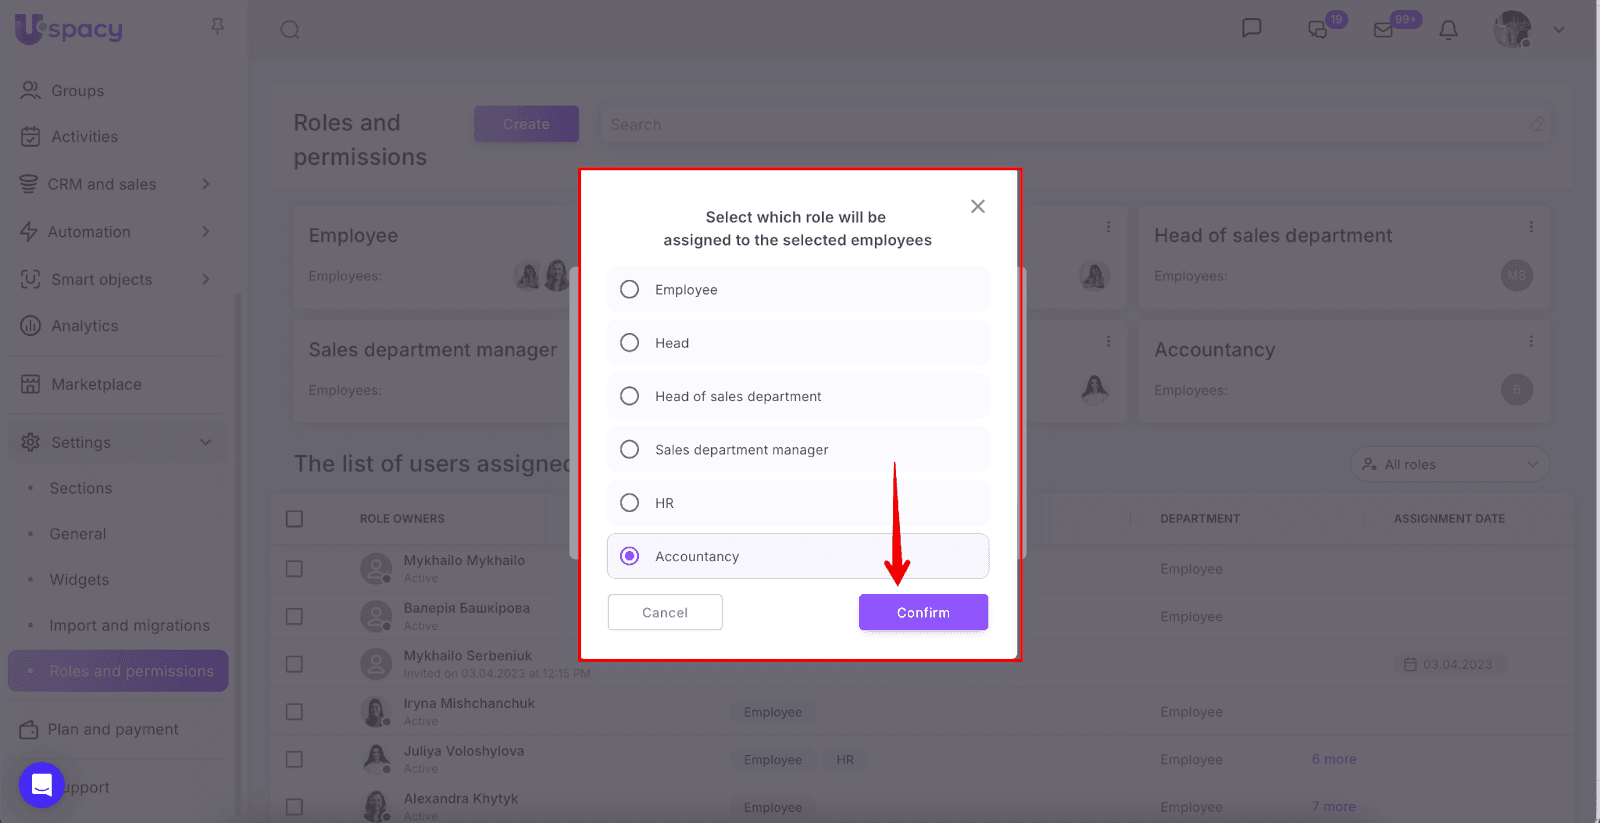This screenshot has height=823, width=1600.
Task: Close the role selection dialog
Action: tap(978, 206)
